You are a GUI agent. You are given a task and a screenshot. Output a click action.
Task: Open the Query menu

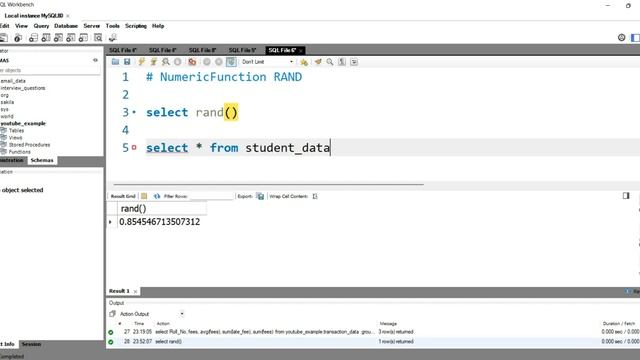[x=41, y=26]
